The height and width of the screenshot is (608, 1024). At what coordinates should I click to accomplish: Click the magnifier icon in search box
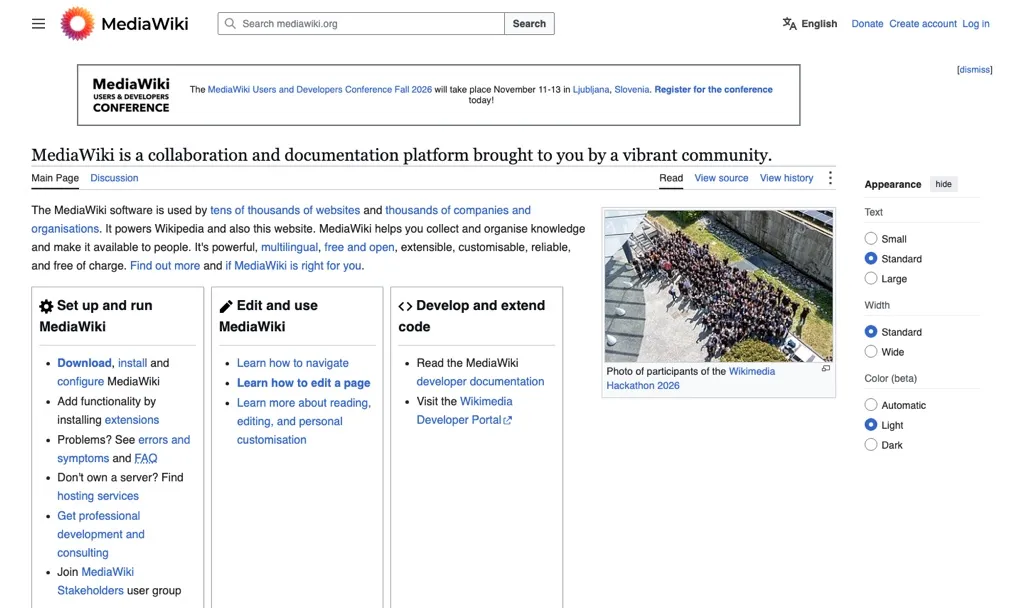pyautogui.click(x=230, y=24)
